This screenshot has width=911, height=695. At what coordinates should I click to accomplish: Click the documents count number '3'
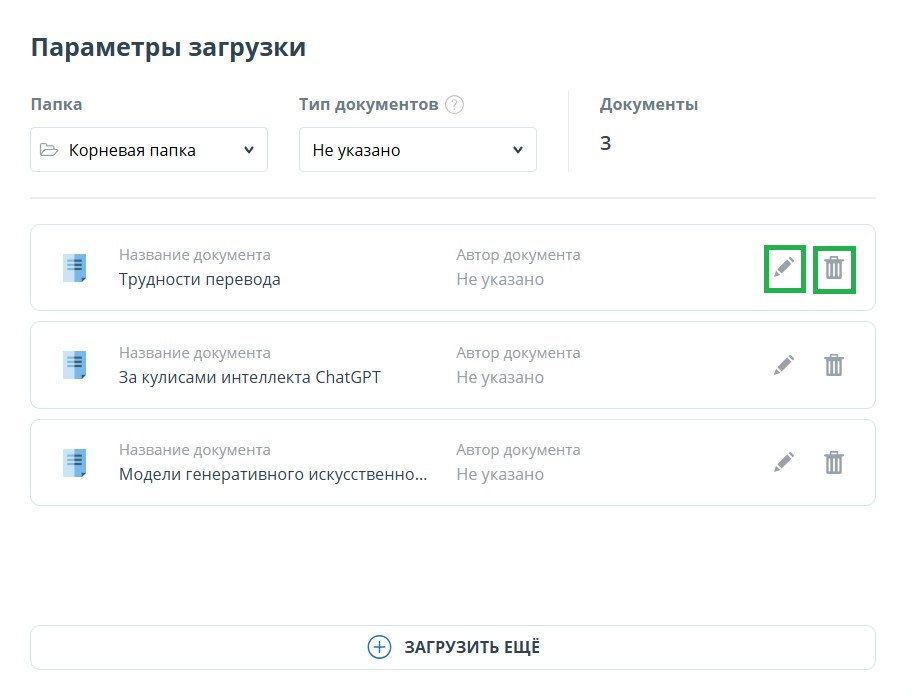point(606,144)
